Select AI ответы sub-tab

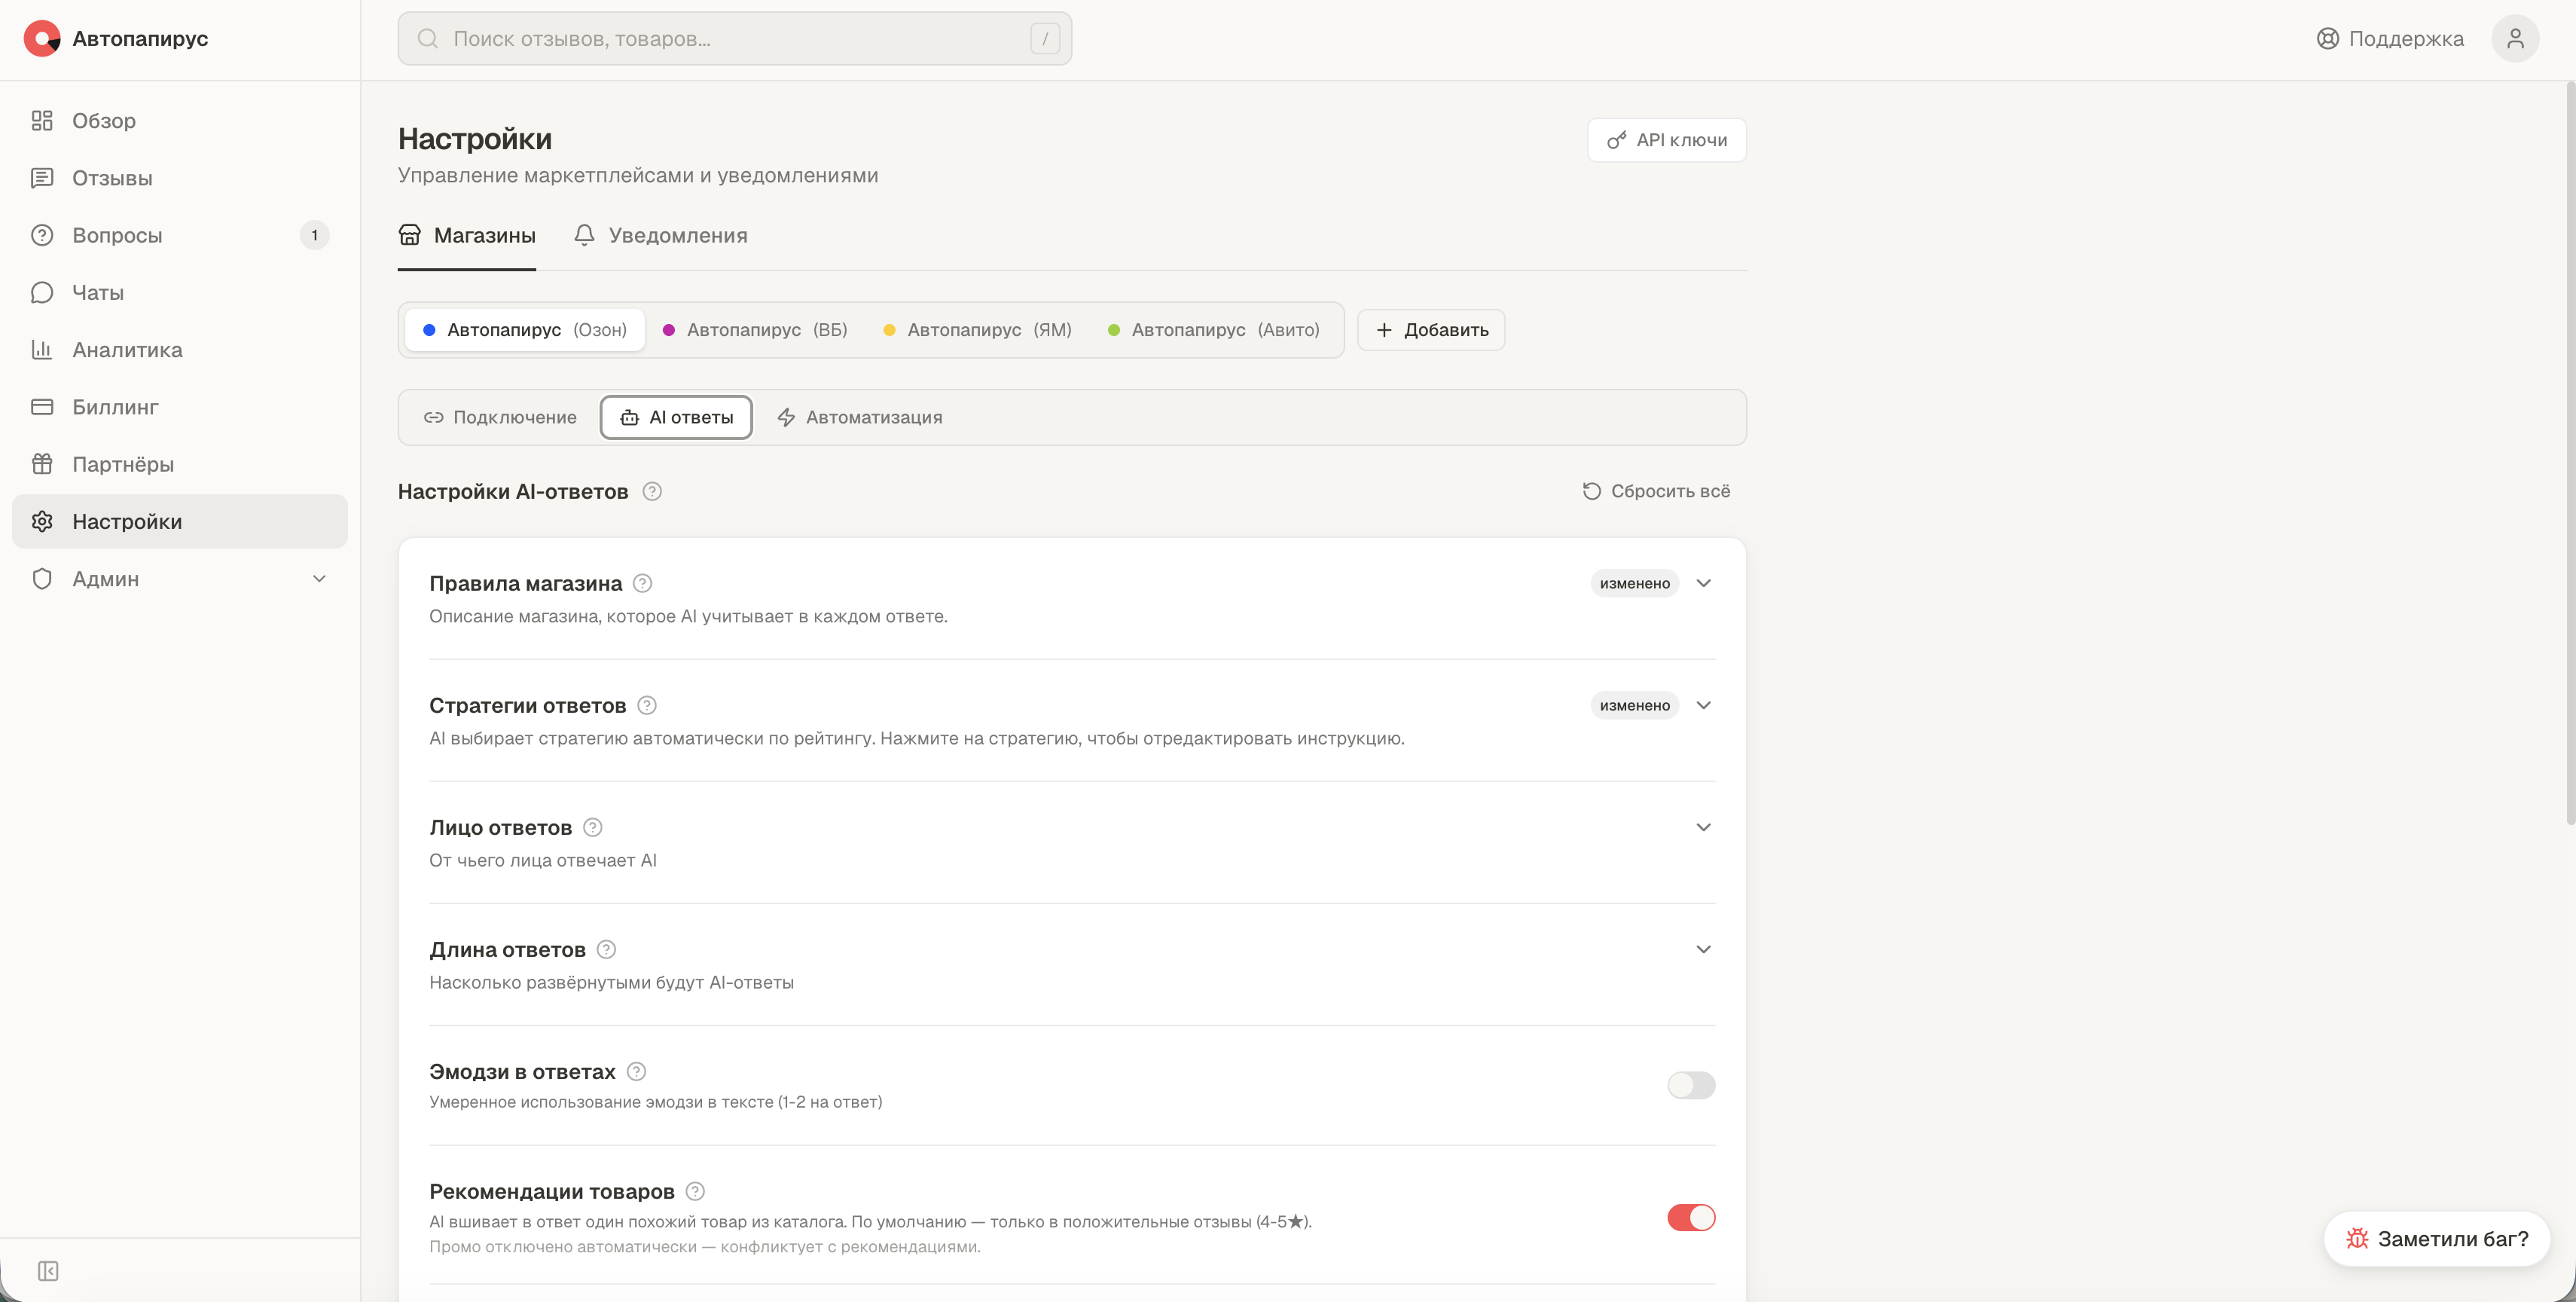(x=676, y=418)
